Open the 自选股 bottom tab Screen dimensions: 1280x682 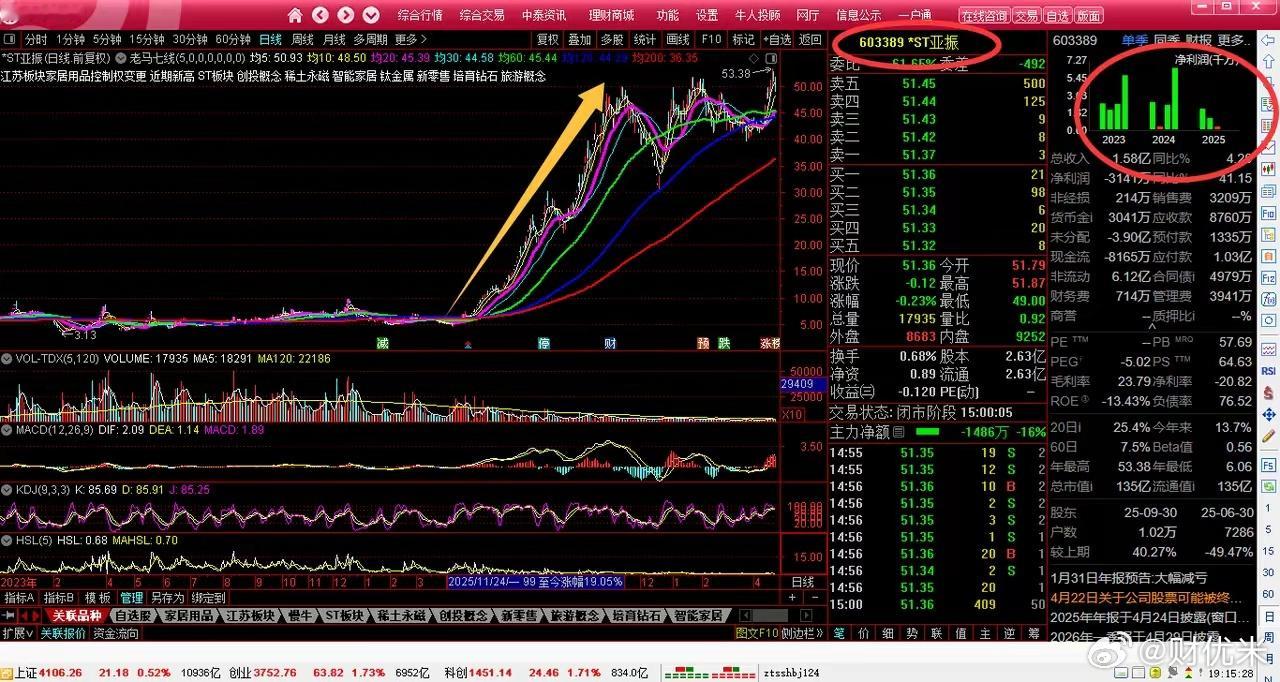(x=133, y=615)
